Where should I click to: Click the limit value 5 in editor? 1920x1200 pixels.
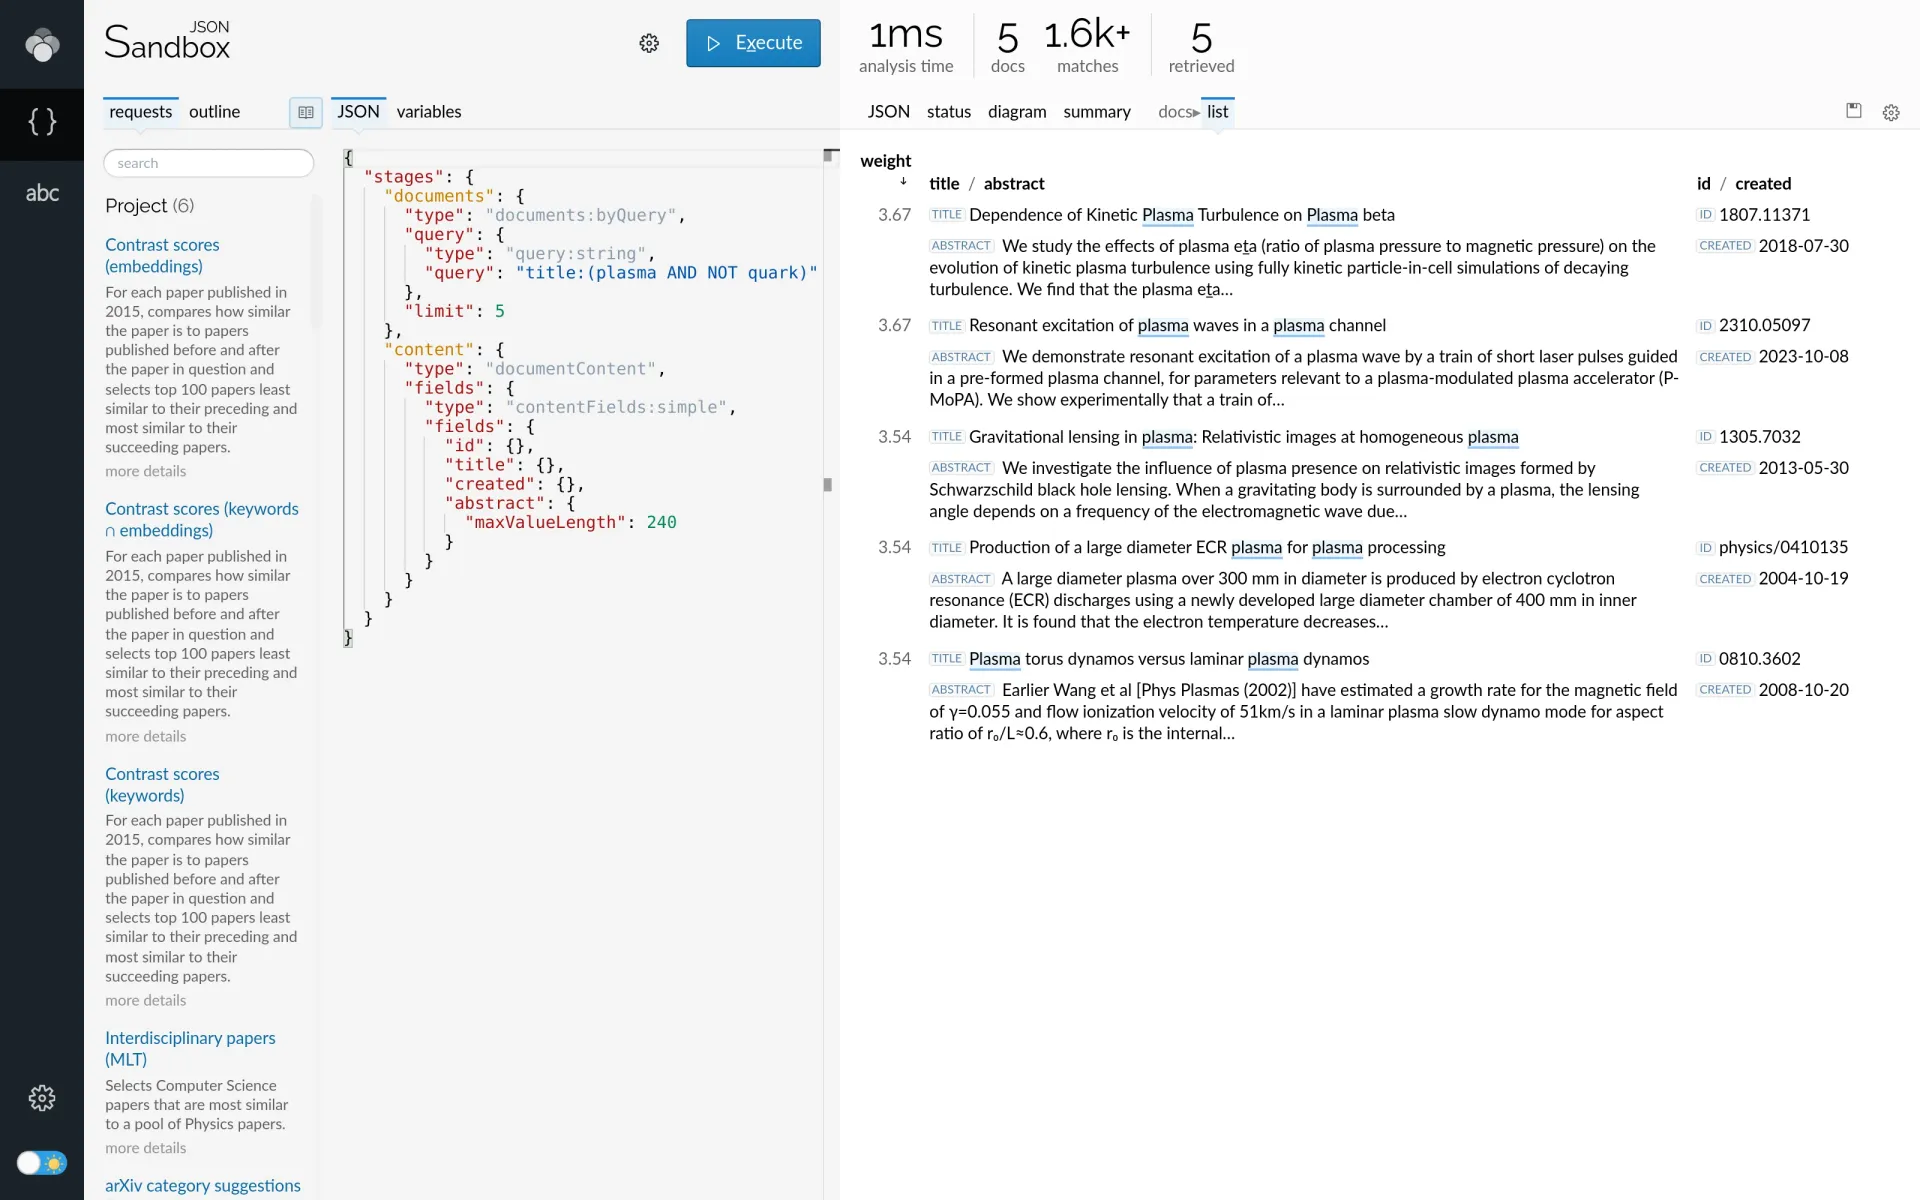click(500, 311)
